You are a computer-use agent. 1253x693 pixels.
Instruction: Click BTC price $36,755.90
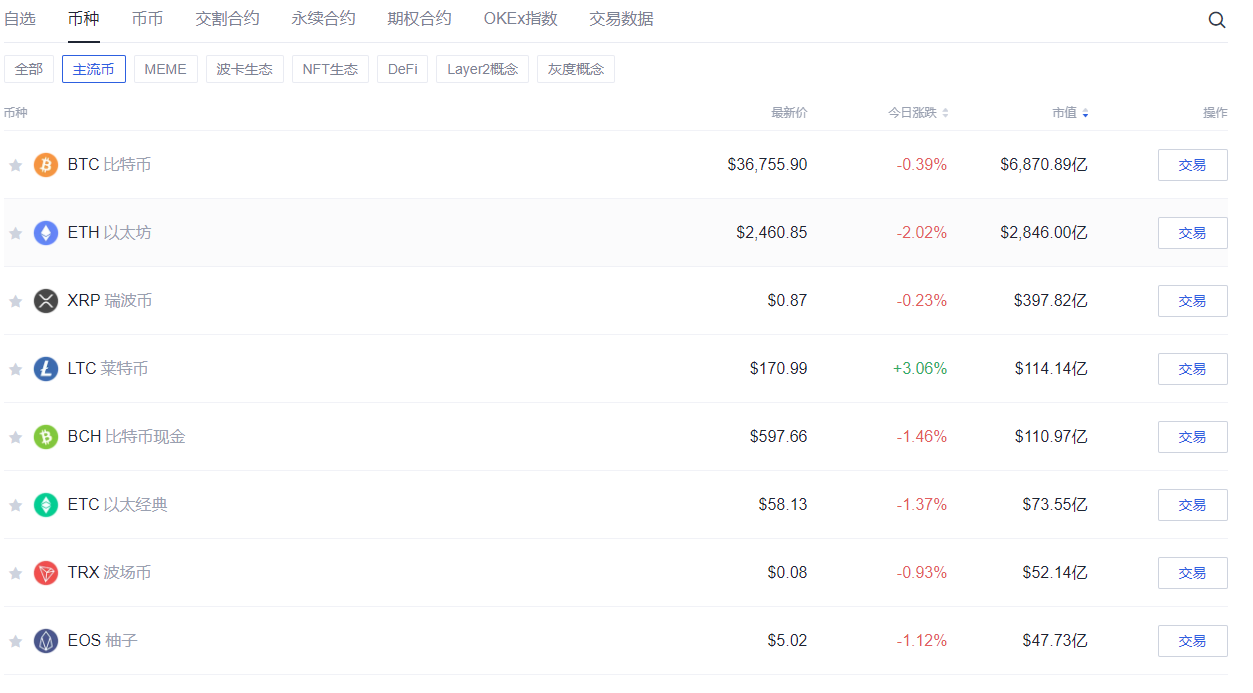(767, 165)
